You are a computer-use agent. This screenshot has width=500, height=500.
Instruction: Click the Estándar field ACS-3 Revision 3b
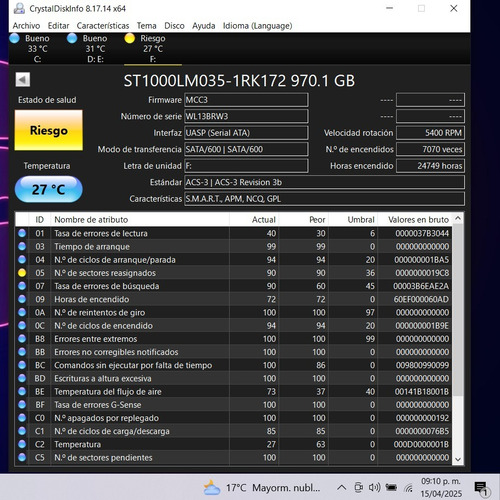(x=324, y=182)
